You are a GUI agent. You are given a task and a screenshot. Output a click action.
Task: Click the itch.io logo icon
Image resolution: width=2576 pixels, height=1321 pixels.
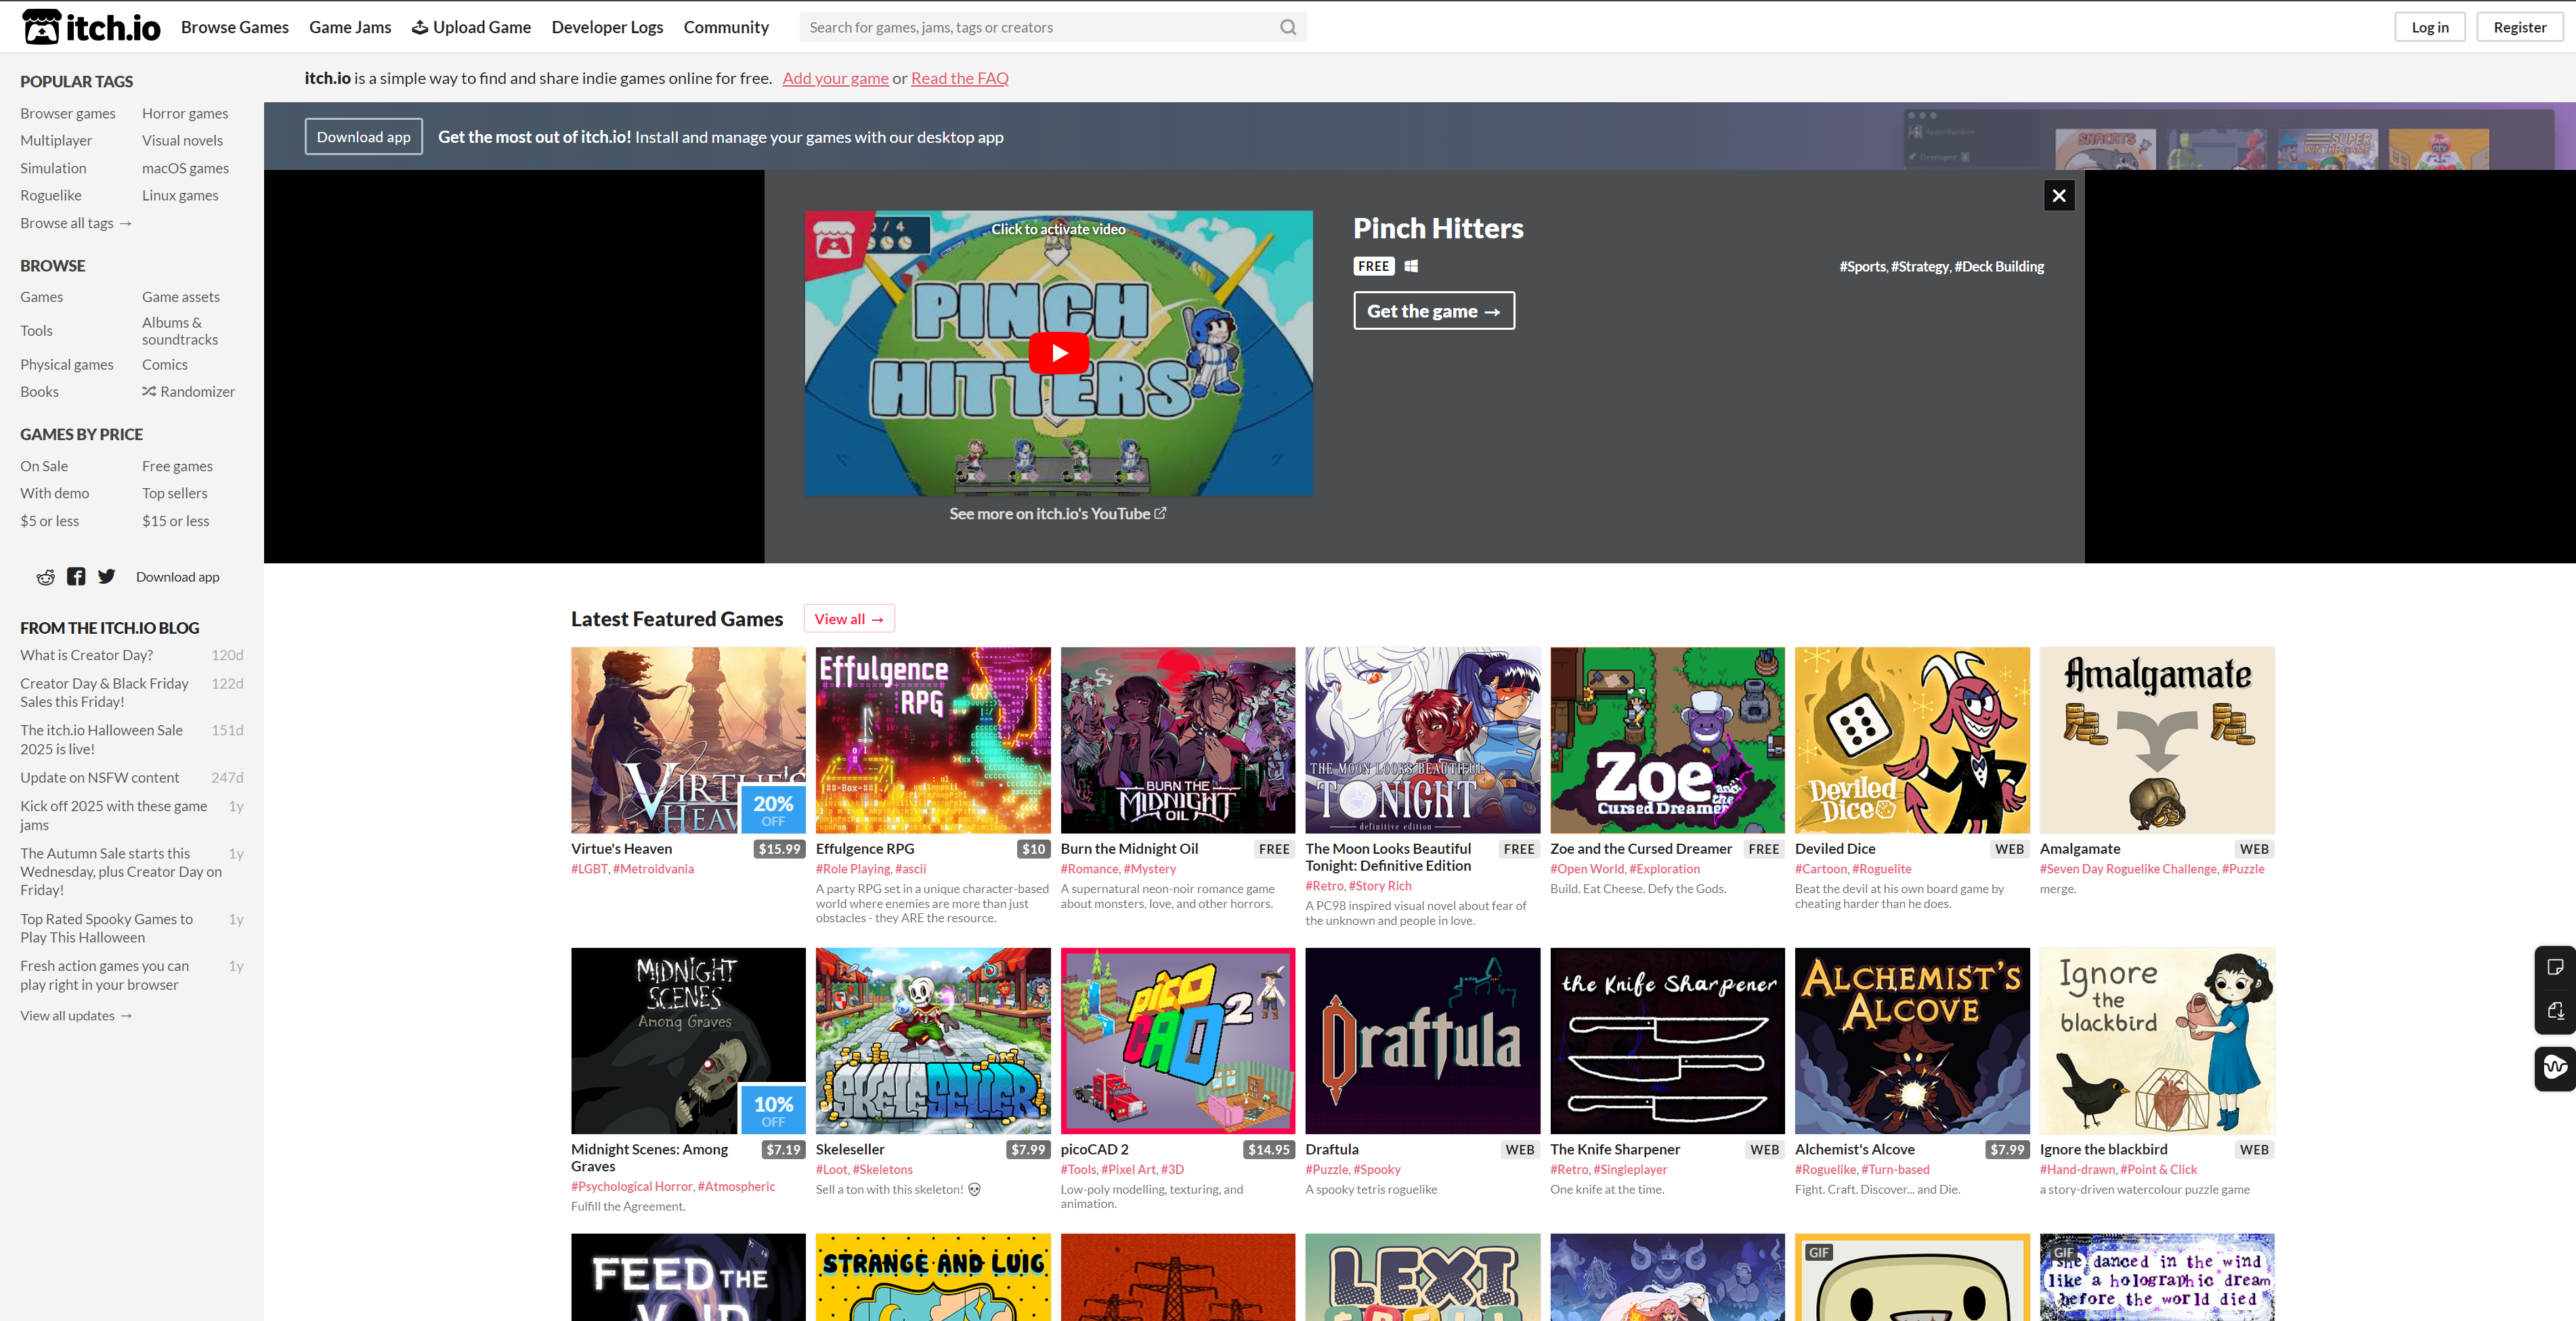coord(42,27)
